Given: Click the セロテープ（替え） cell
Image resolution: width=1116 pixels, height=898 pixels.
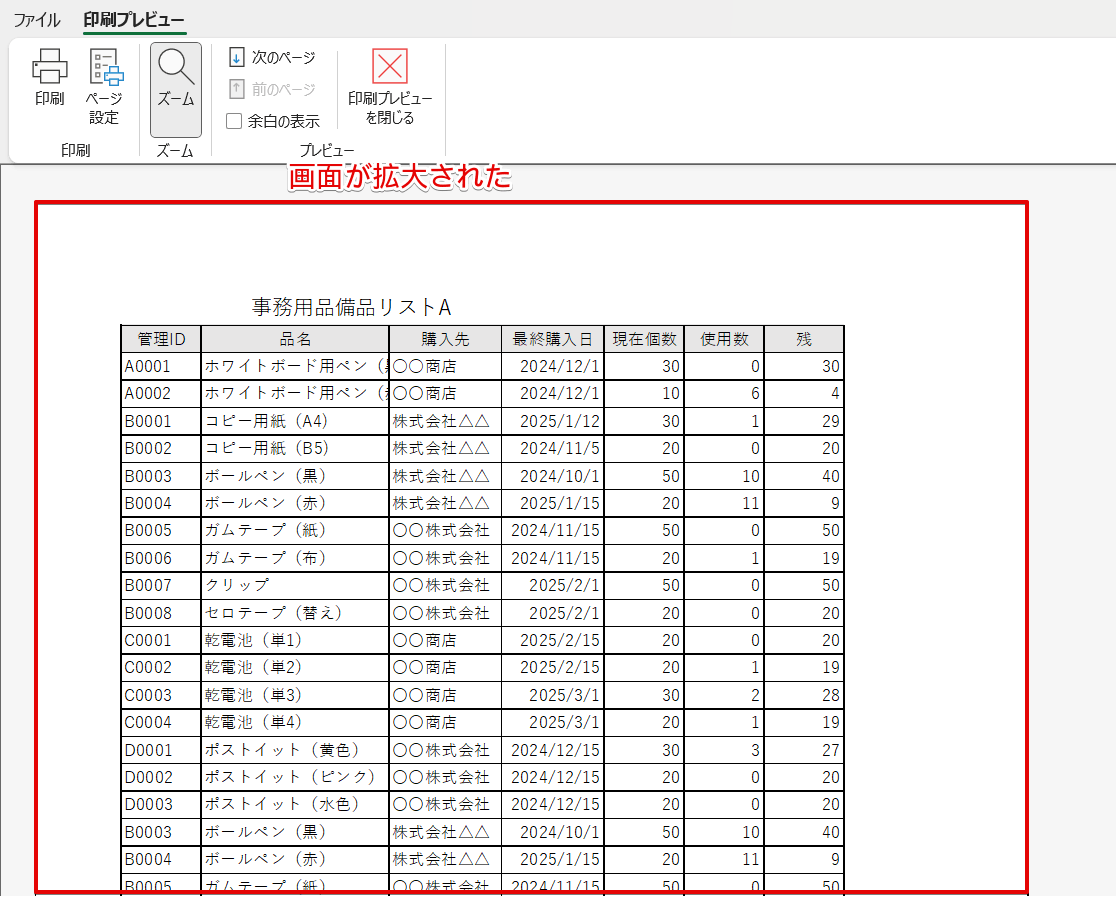Looking at the screenshot, I should point(273,613).
